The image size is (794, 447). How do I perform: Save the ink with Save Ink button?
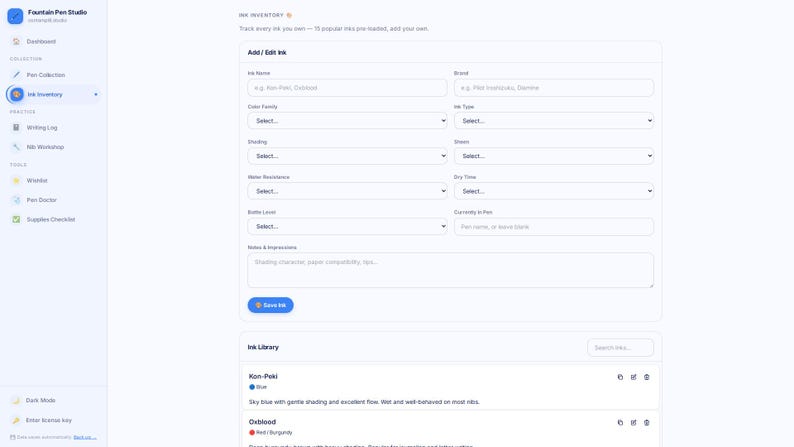point(270,305)
